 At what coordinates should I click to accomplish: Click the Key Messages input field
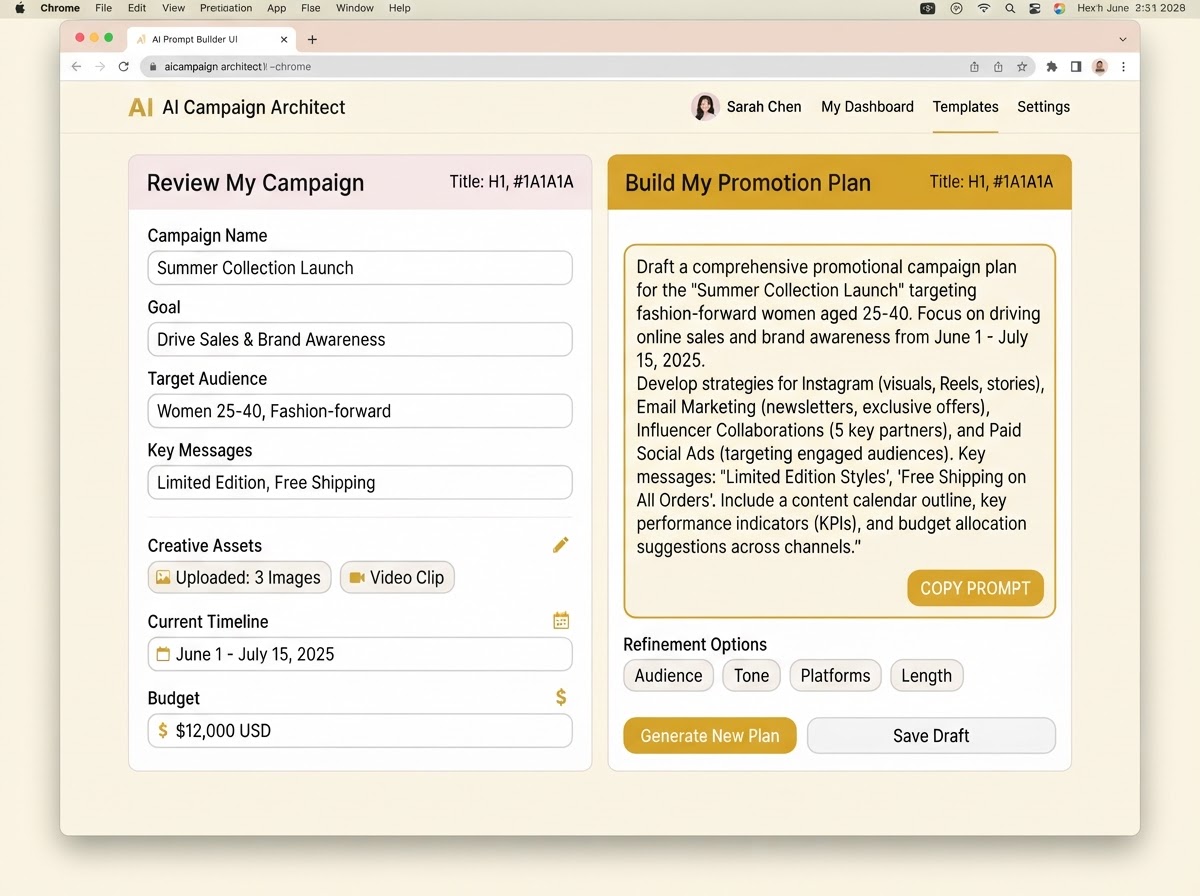(x=360, y=482)
